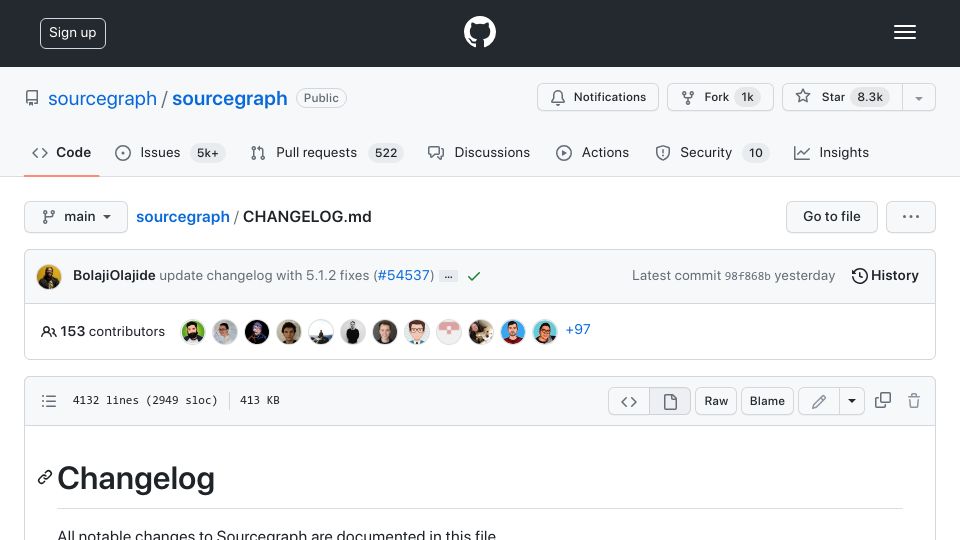The height and width of the screenshot is (540, 960).
Task: Click the 413 KB file size text
Action: (x=260, y=400)
